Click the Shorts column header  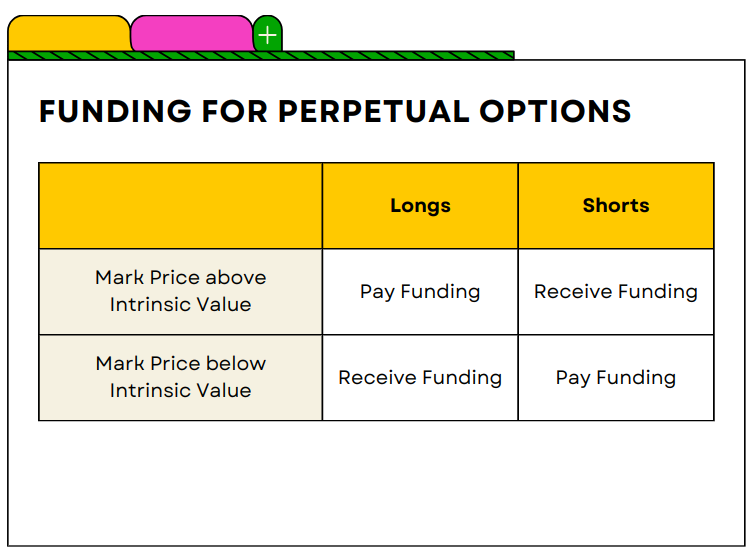click(616, 206)
